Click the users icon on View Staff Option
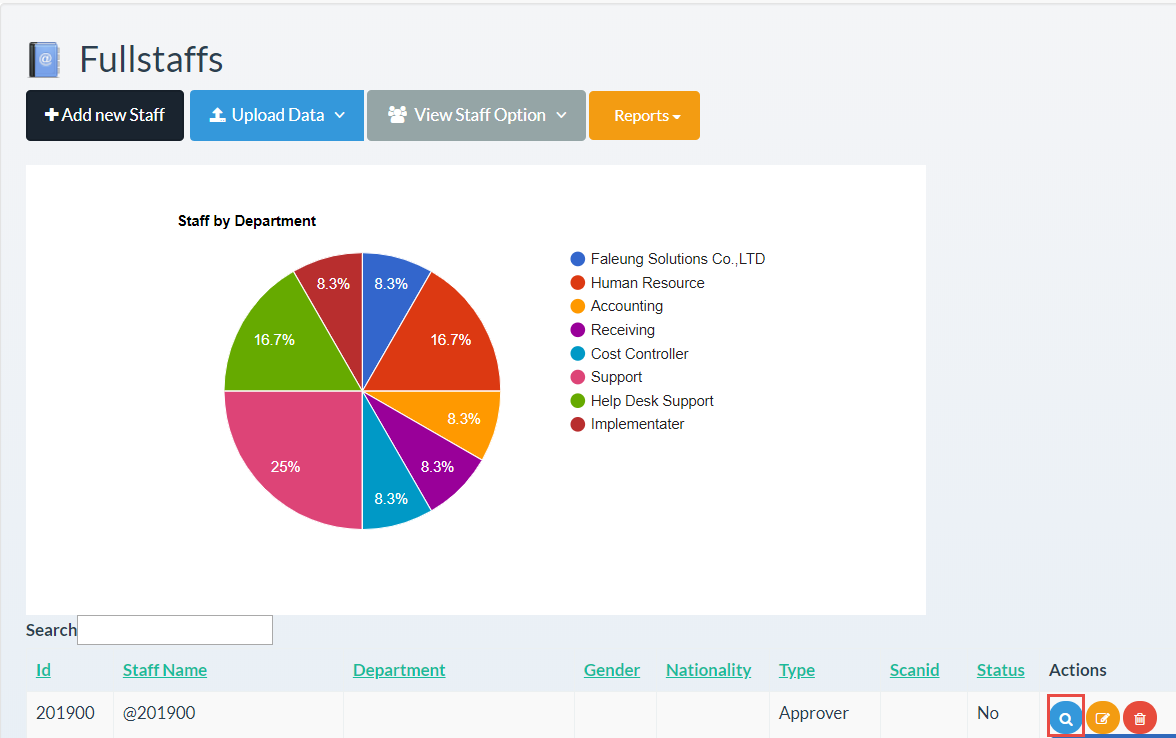The height and width of the screenshot is (738, 1176). 396,115
